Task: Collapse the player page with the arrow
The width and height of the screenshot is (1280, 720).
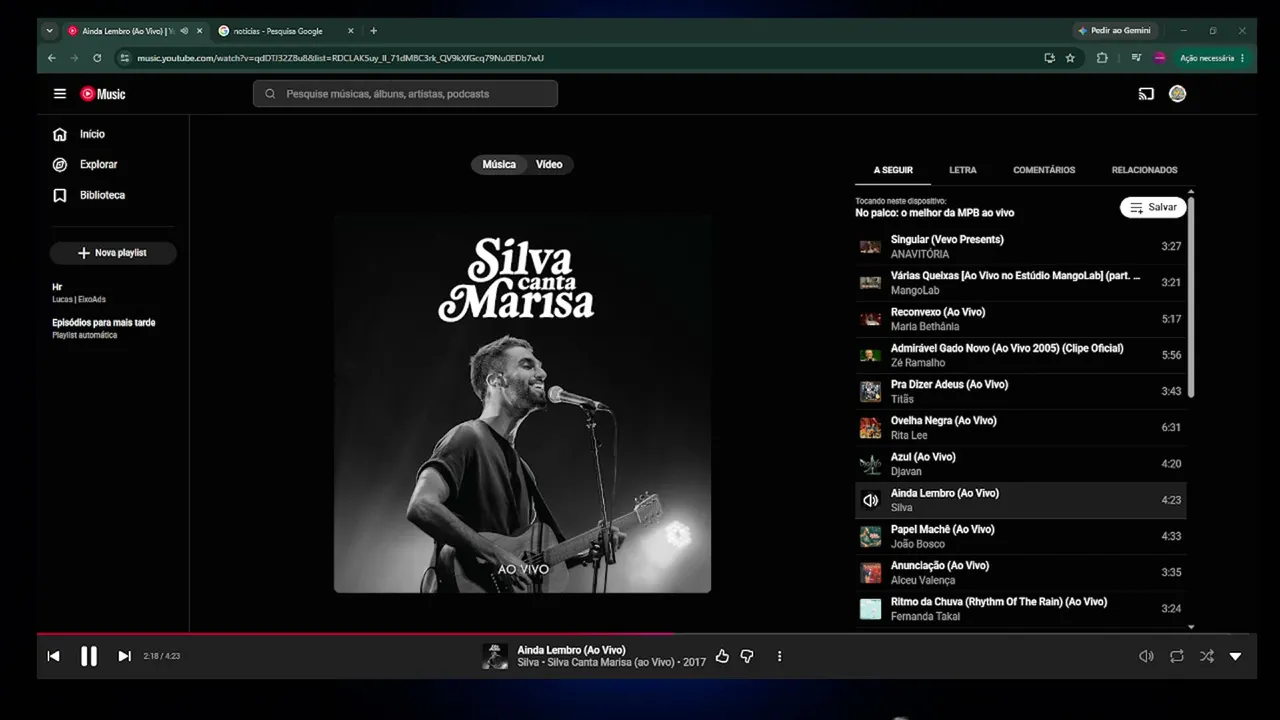Action: [x=1235, y=656]
